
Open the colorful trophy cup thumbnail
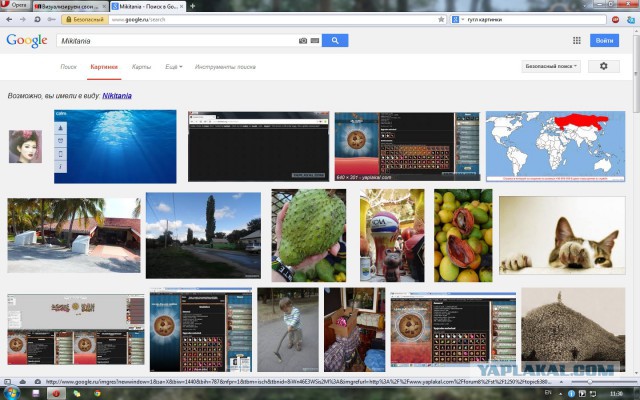392,236
